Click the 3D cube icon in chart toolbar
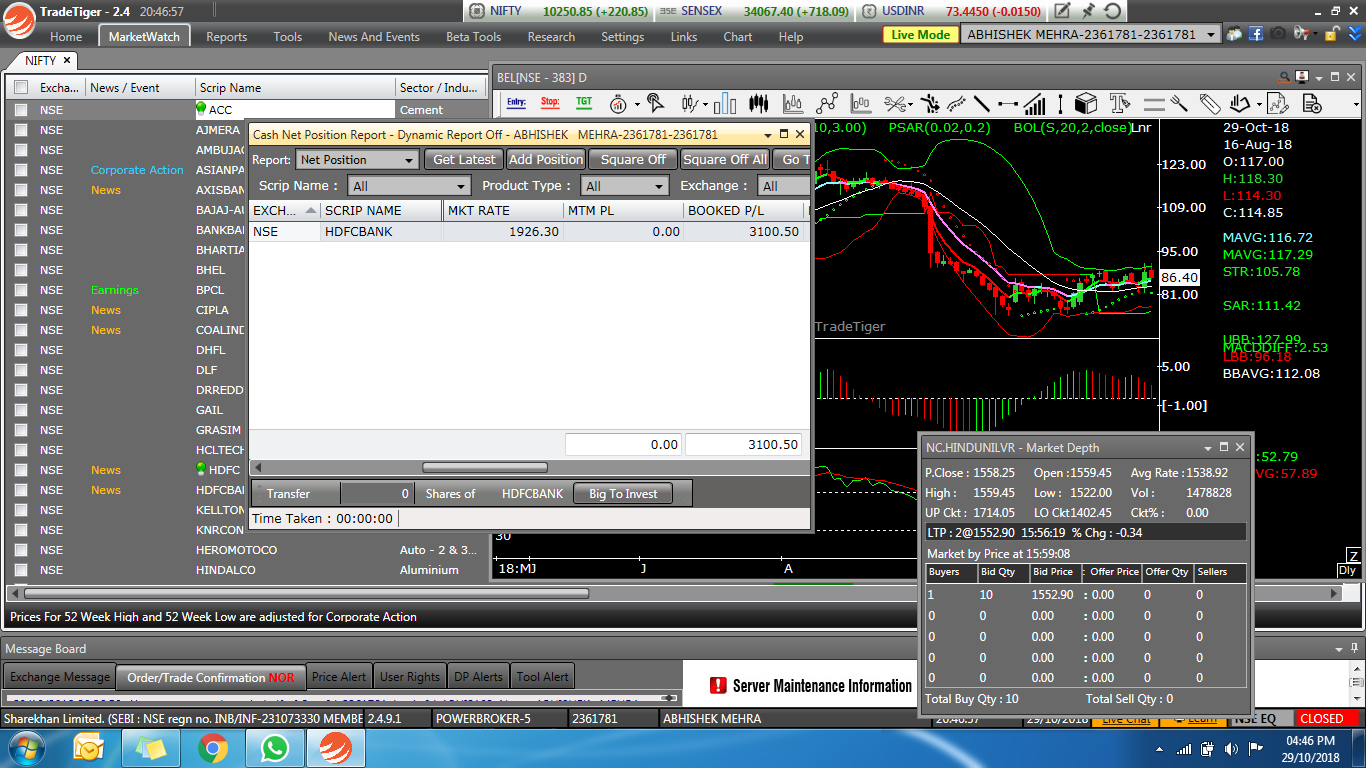The width and height of the screenshot is (1366, 768). click(1086, 103)
